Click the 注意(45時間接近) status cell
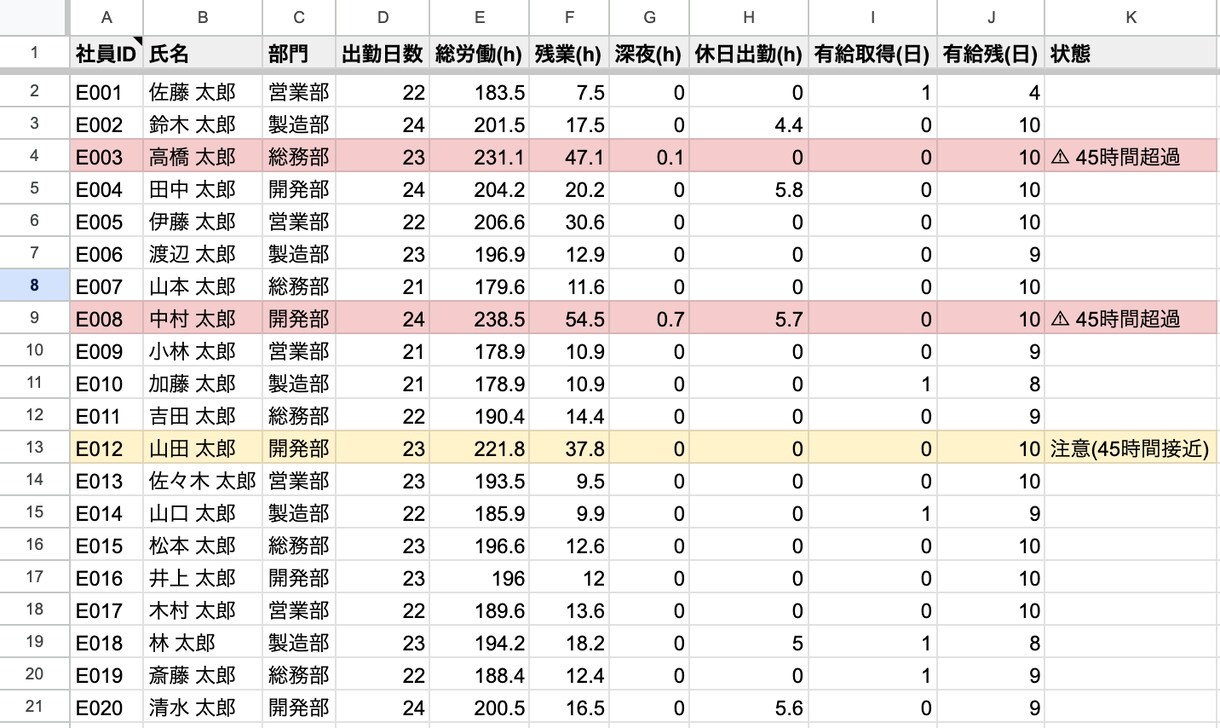The width and height of the screenshot is (1220, 728). click(1132, 449)
